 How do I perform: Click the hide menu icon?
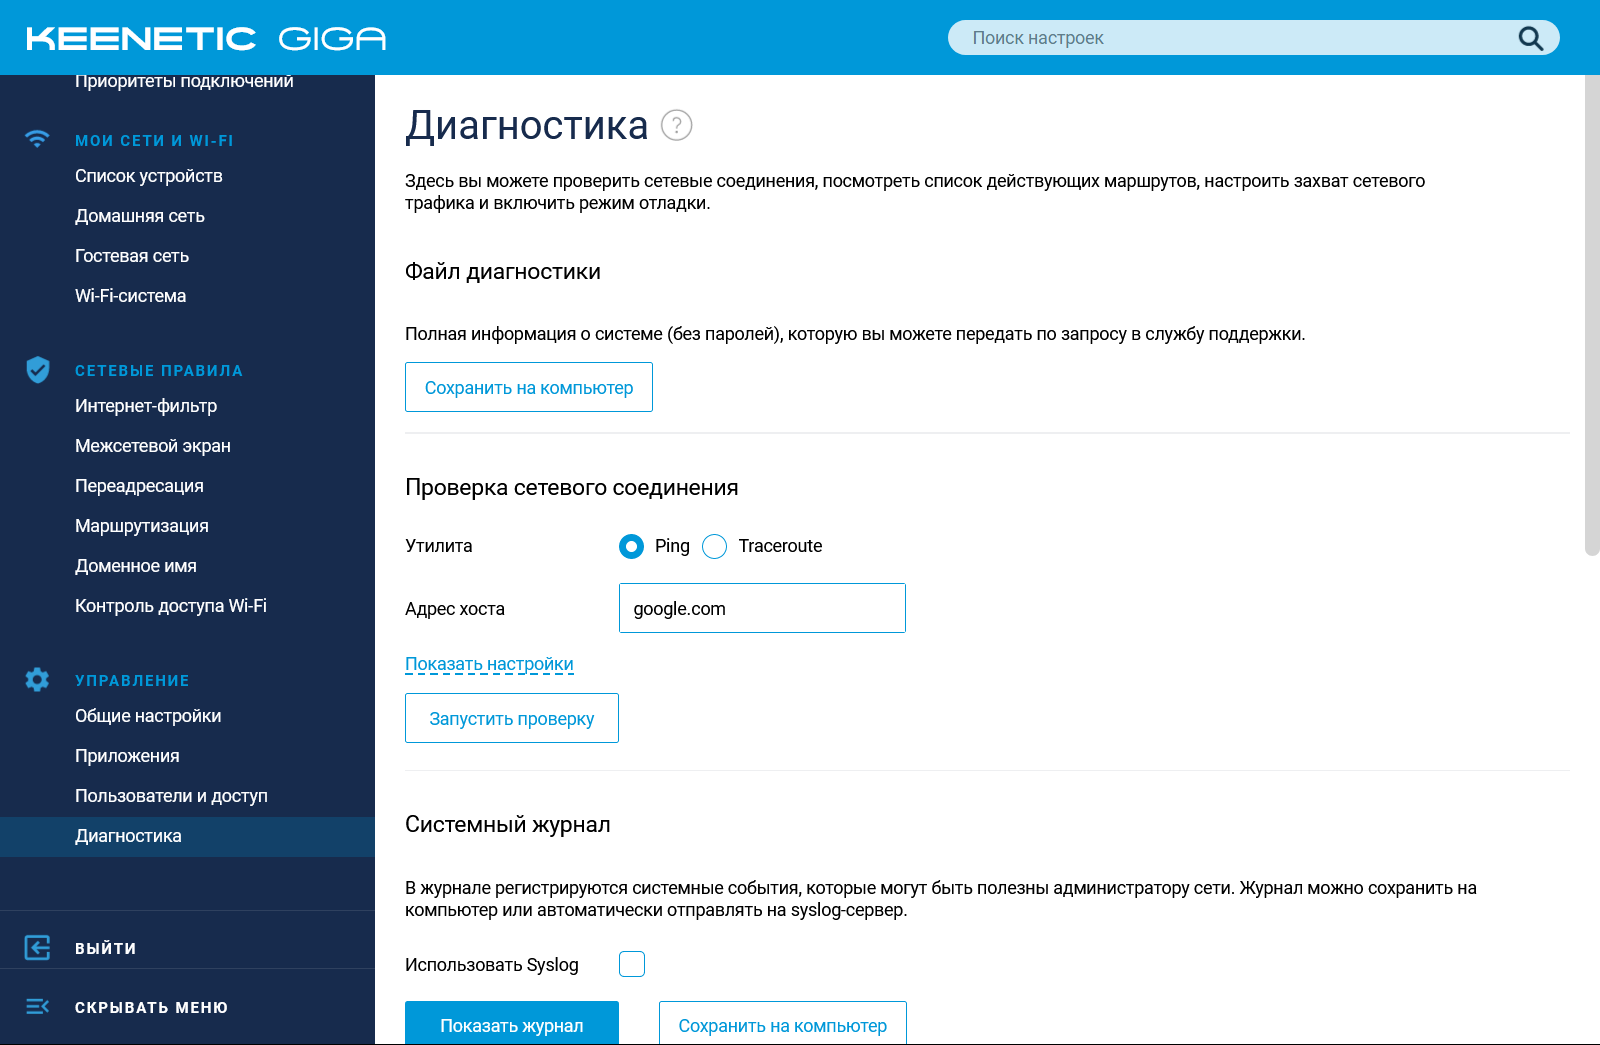click(37, 1007)
